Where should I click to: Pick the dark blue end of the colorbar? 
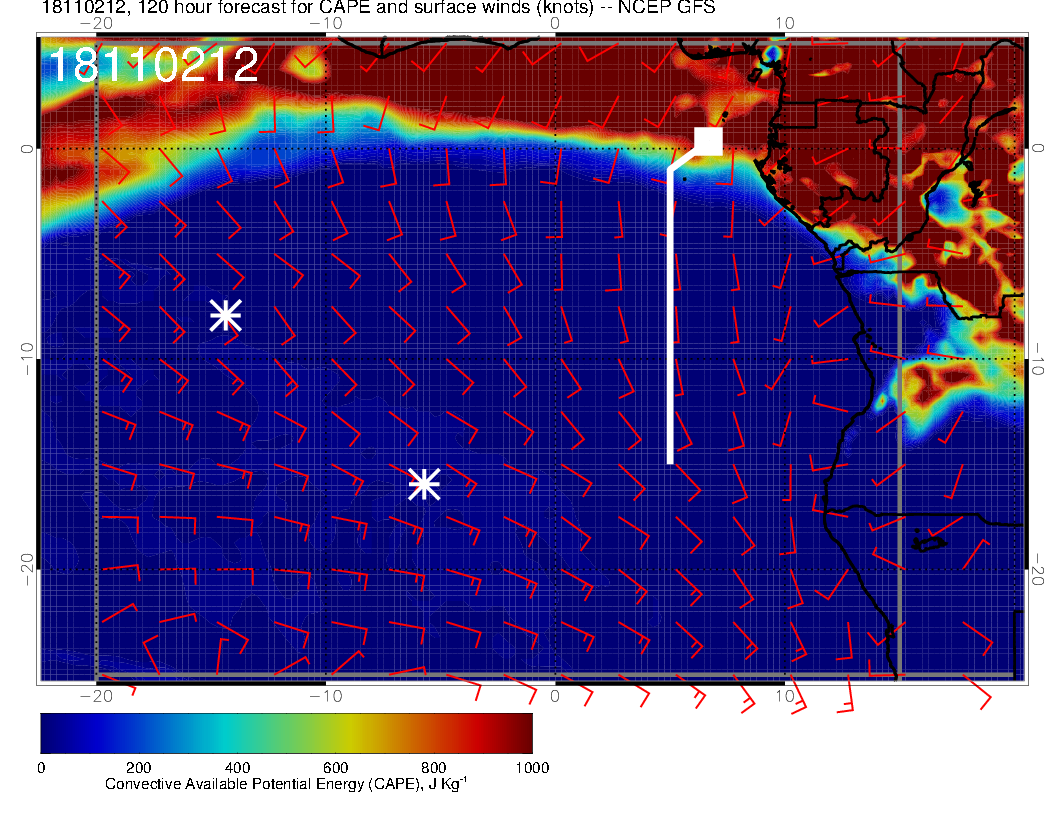(x=52, y=733)
